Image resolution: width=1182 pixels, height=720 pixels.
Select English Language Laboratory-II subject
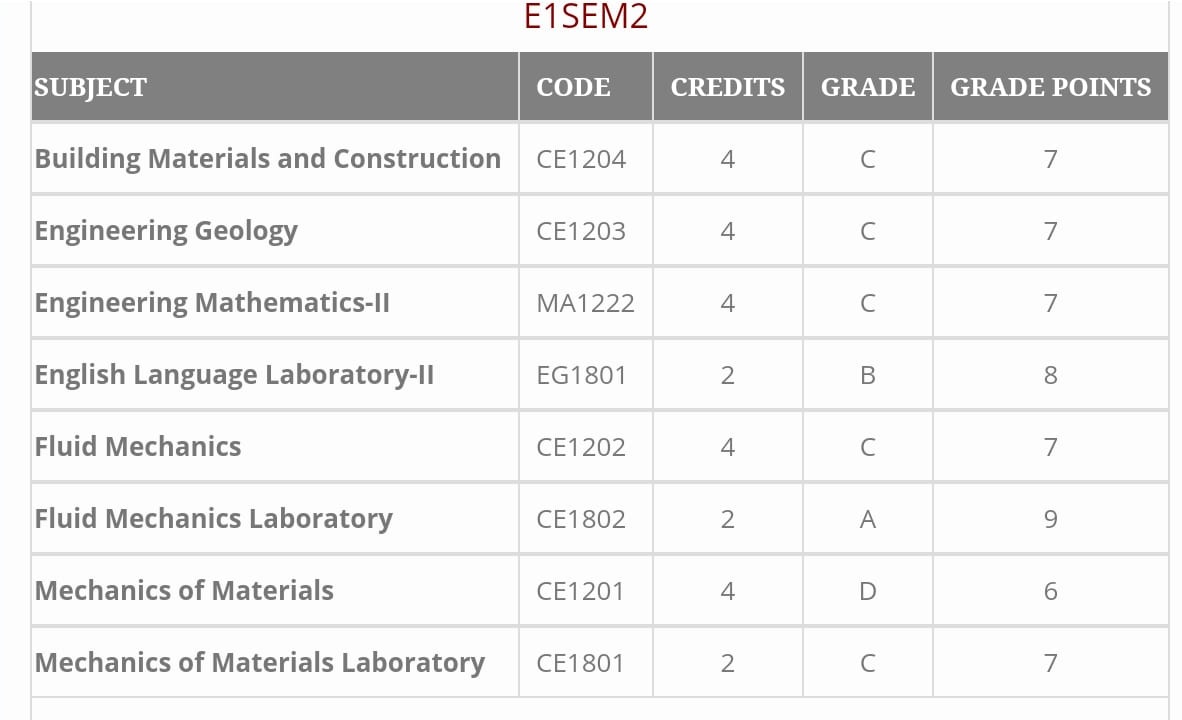click(x=234, y=375)
